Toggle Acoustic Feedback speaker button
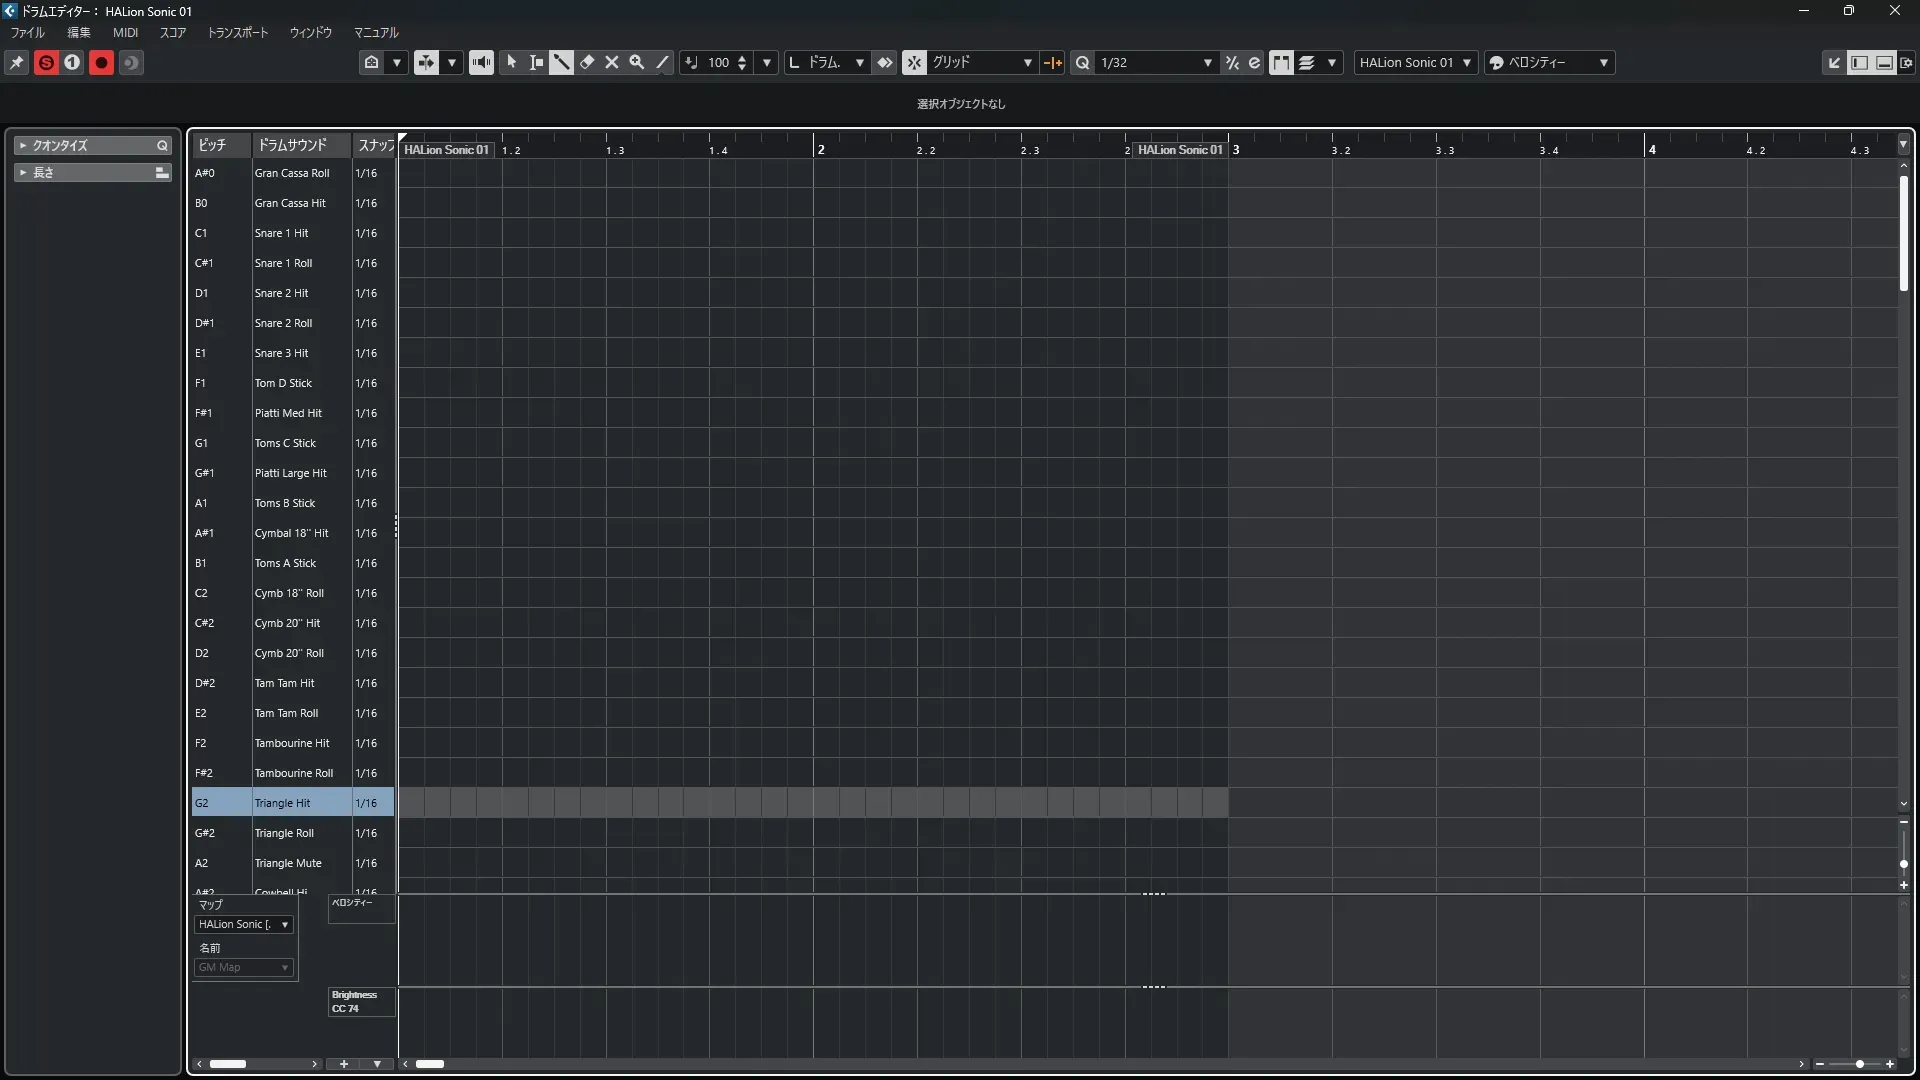 click(x=481, y=62)
